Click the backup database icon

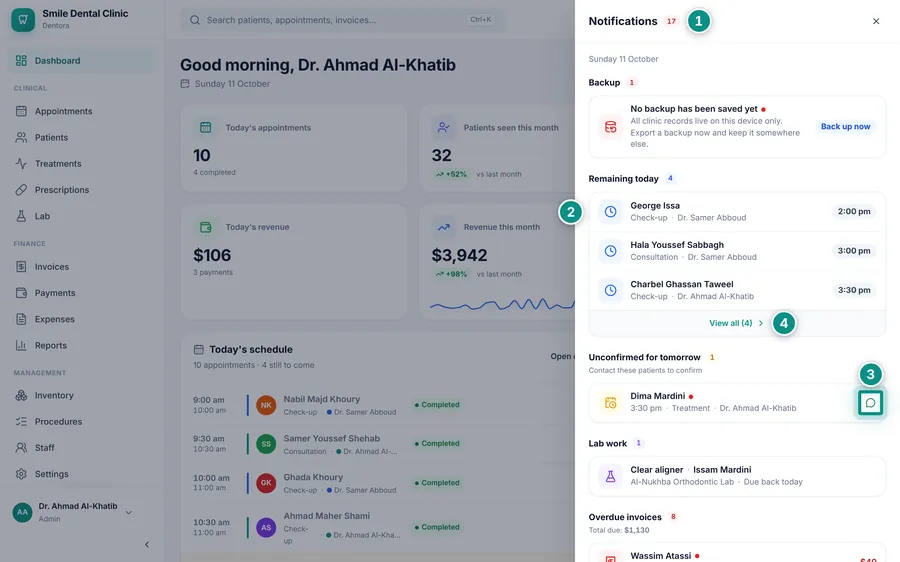[x=610, y=127]
